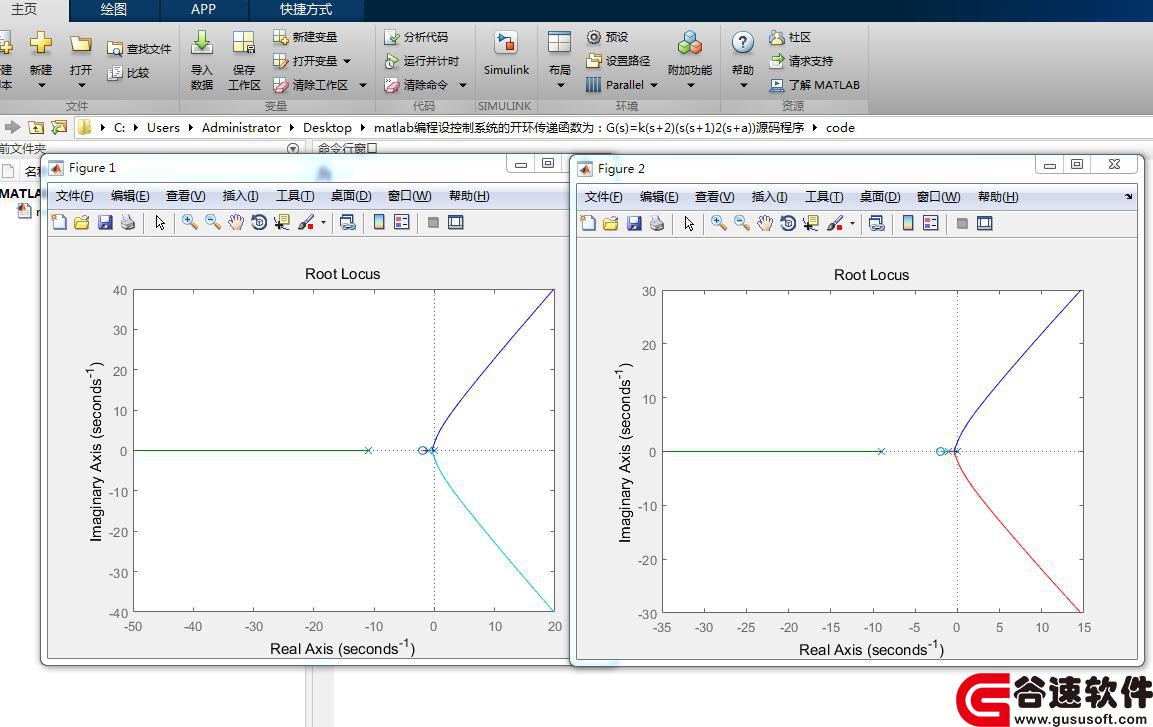Screen dimensions: 1153x727
Task: Expand the 新建 dropdown in ribbon
Action: 41,85
